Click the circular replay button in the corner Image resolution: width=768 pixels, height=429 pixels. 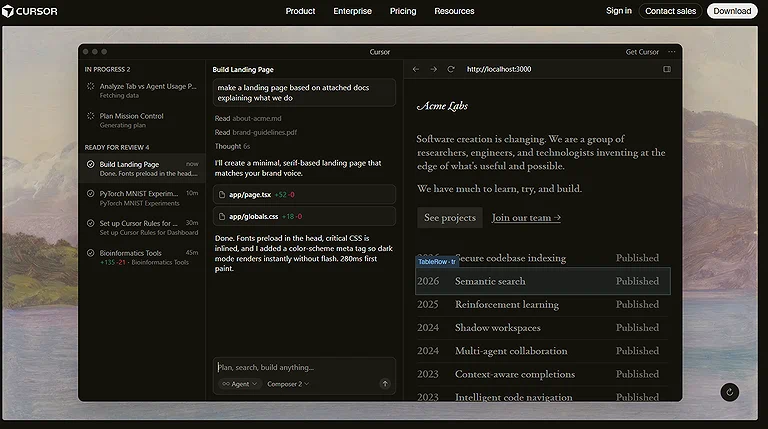(x=729, y=392)
